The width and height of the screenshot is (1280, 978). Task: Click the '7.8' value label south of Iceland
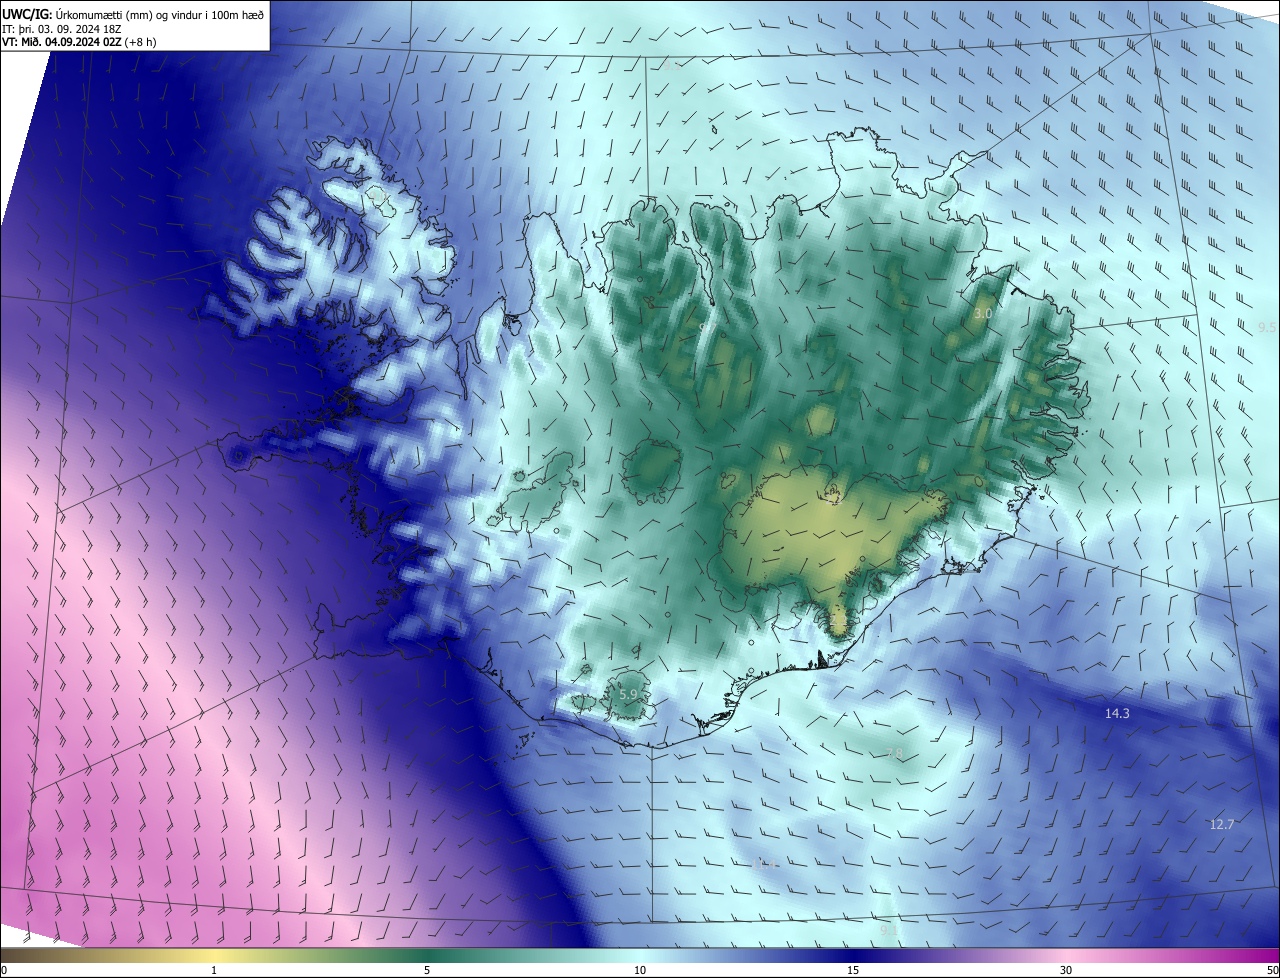pyautogui.click(x=894, y=753)
